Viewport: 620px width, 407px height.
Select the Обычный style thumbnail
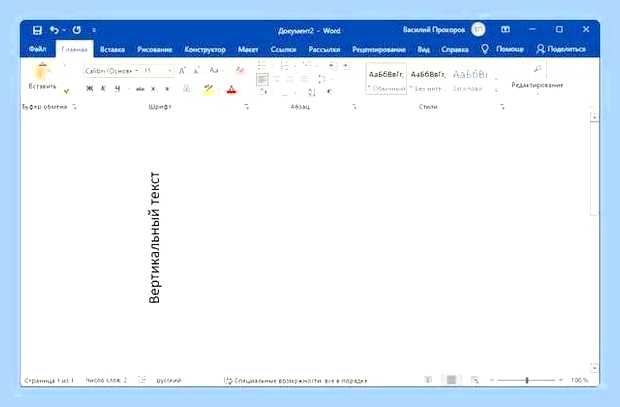[386, 80]
